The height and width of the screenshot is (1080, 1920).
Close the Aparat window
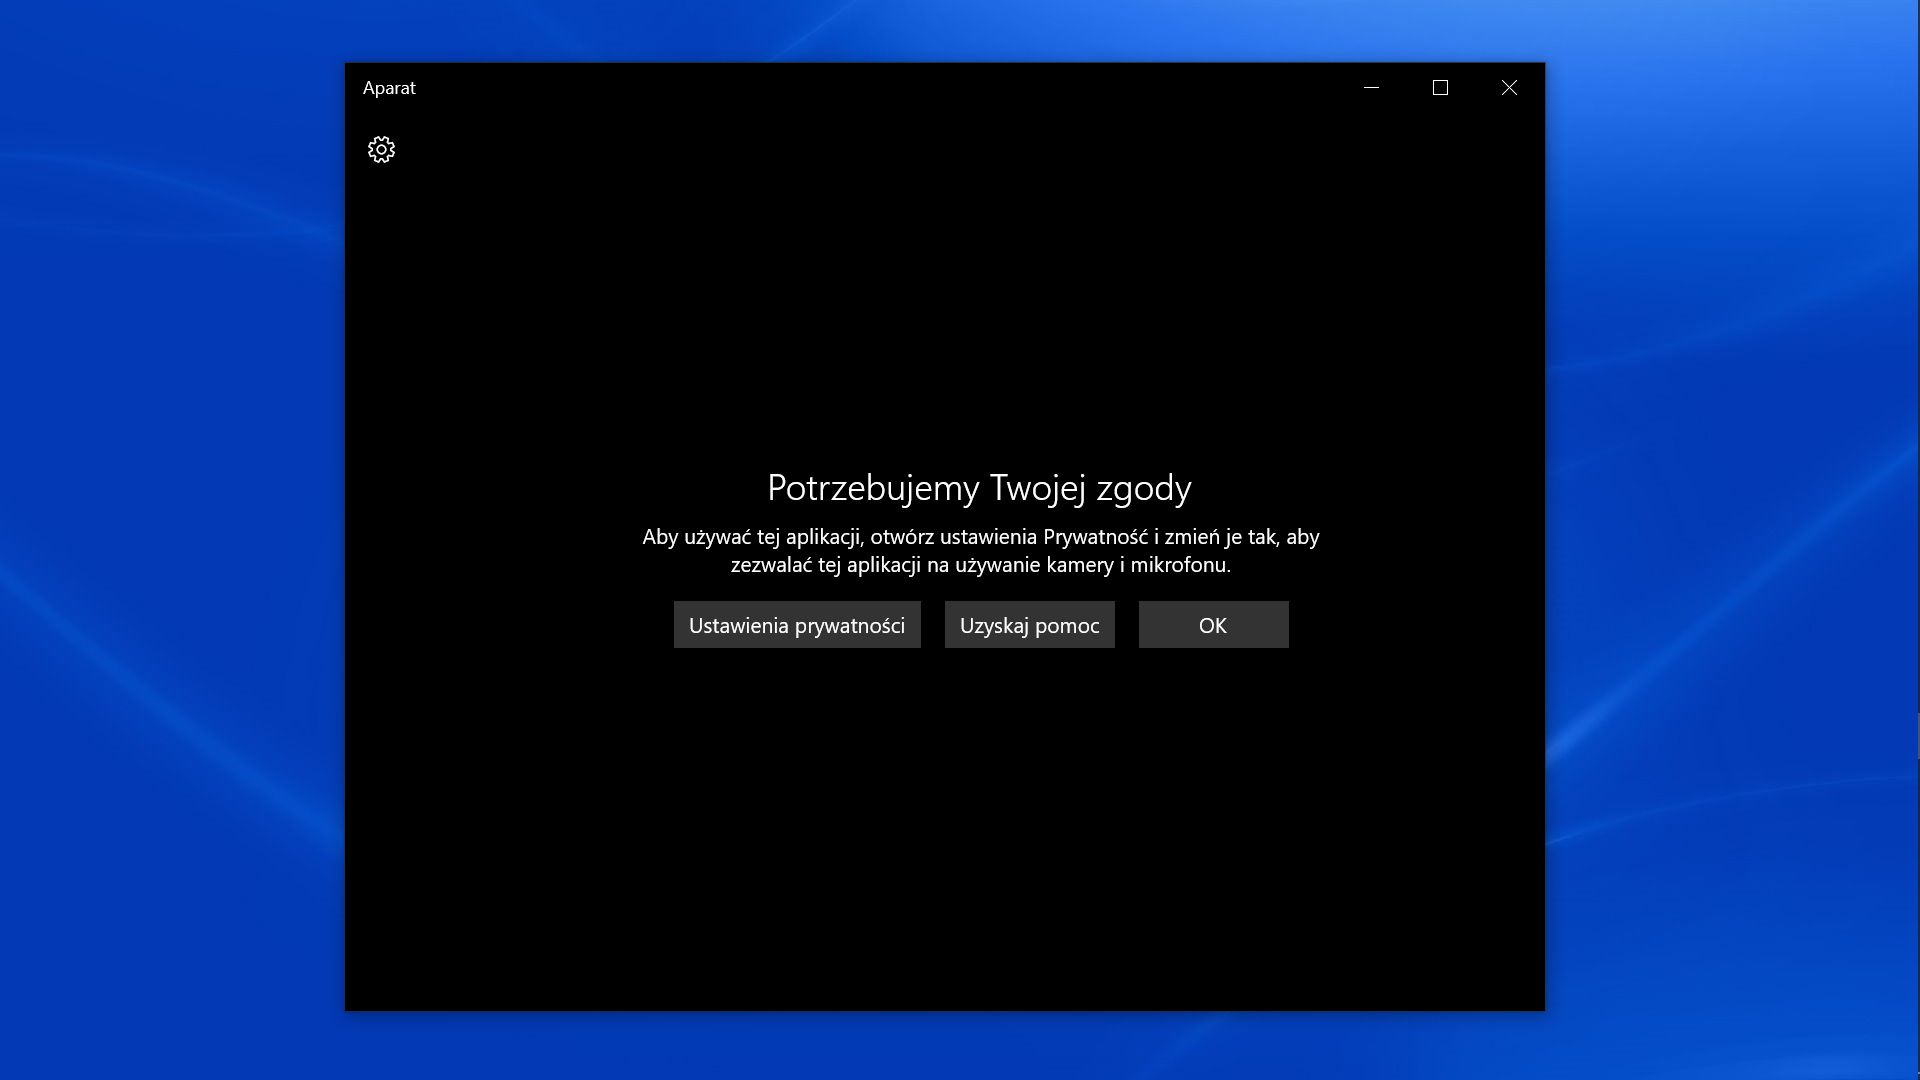[x=1509, y=88]
